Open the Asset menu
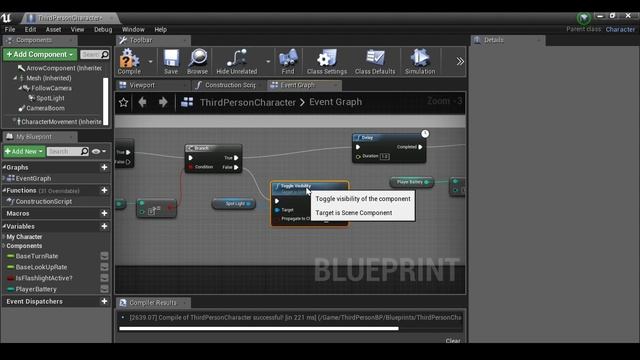 (x=53, y=29)
